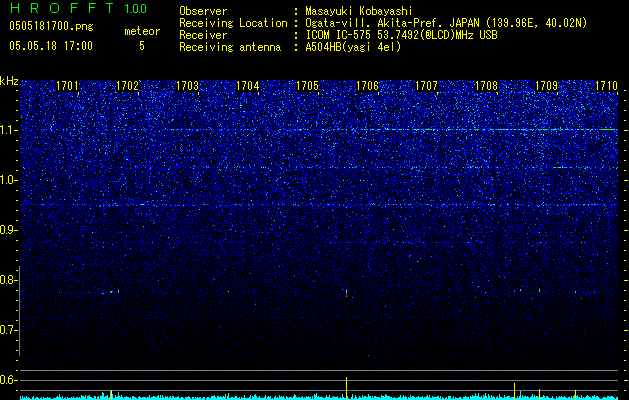Click the 1705 time axis label
Viewport: 629px width, 400px height.
(307, 86)
